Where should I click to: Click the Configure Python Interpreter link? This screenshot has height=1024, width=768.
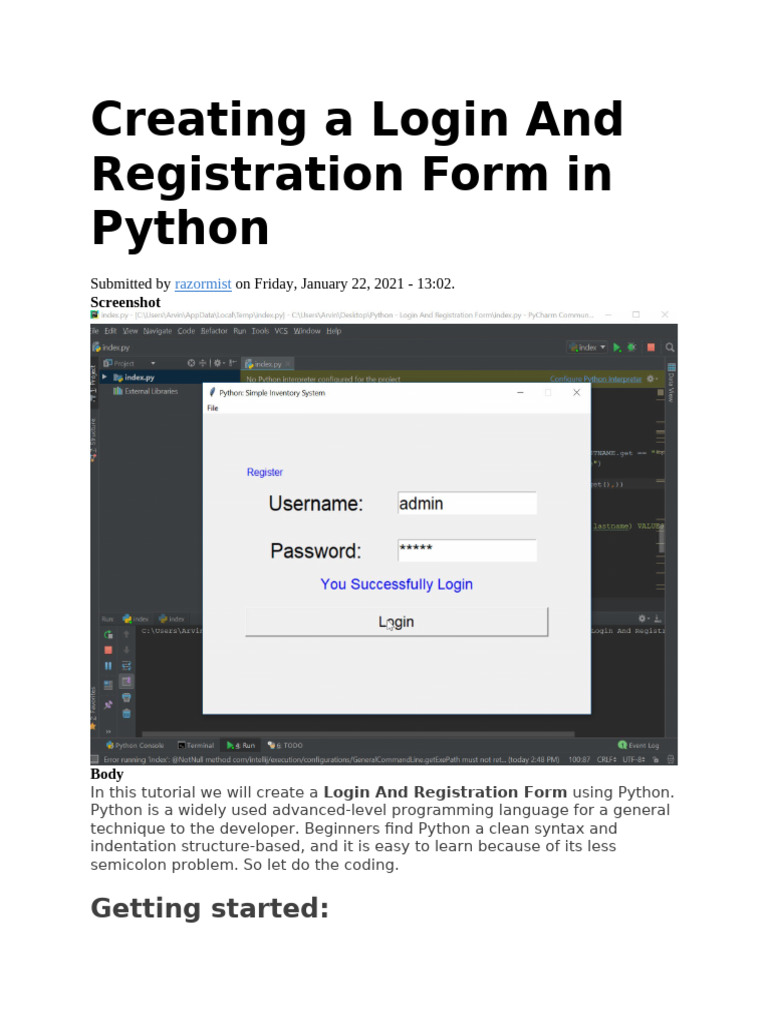click(x=596, y=379)
